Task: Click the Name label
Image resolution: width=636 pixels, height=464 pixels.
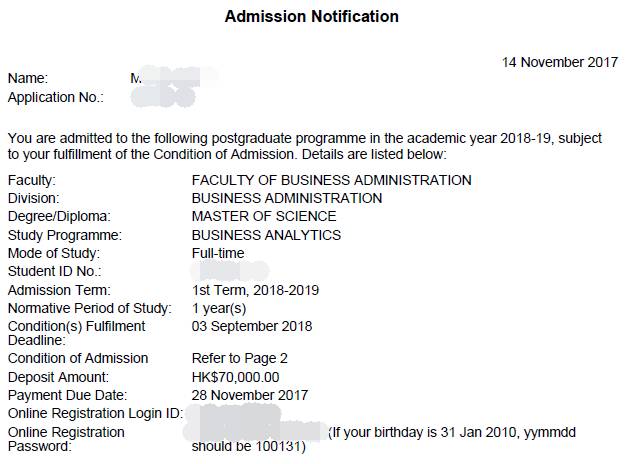Action: click(28, 78)
